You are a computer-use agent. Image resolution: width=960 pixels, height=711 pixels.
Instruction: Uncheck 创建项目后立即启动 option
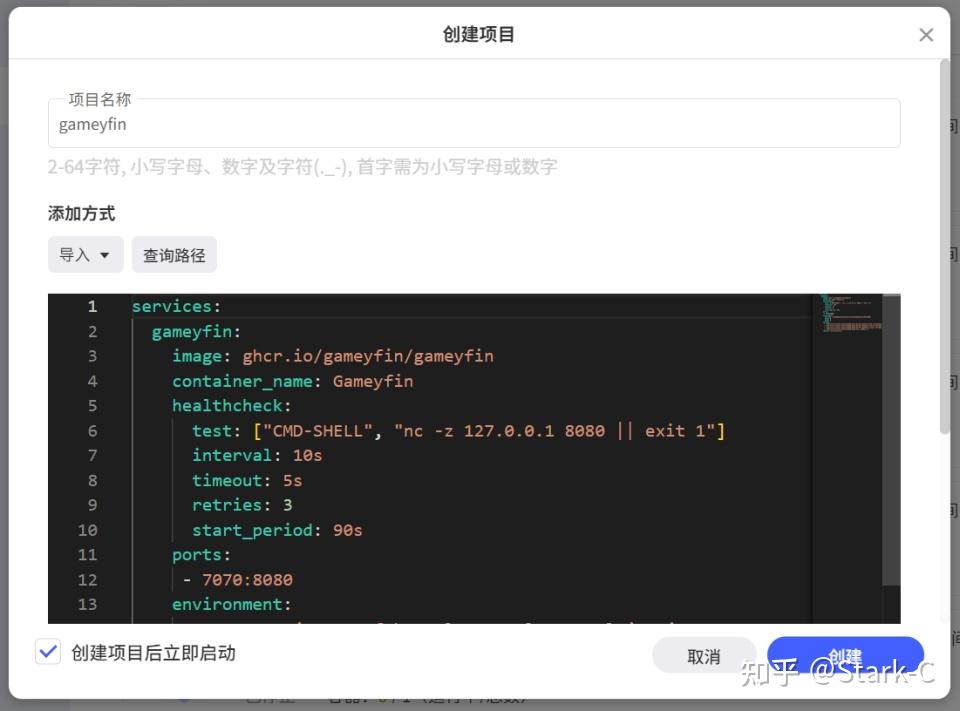pyautogui.click(x=47, y=651)
